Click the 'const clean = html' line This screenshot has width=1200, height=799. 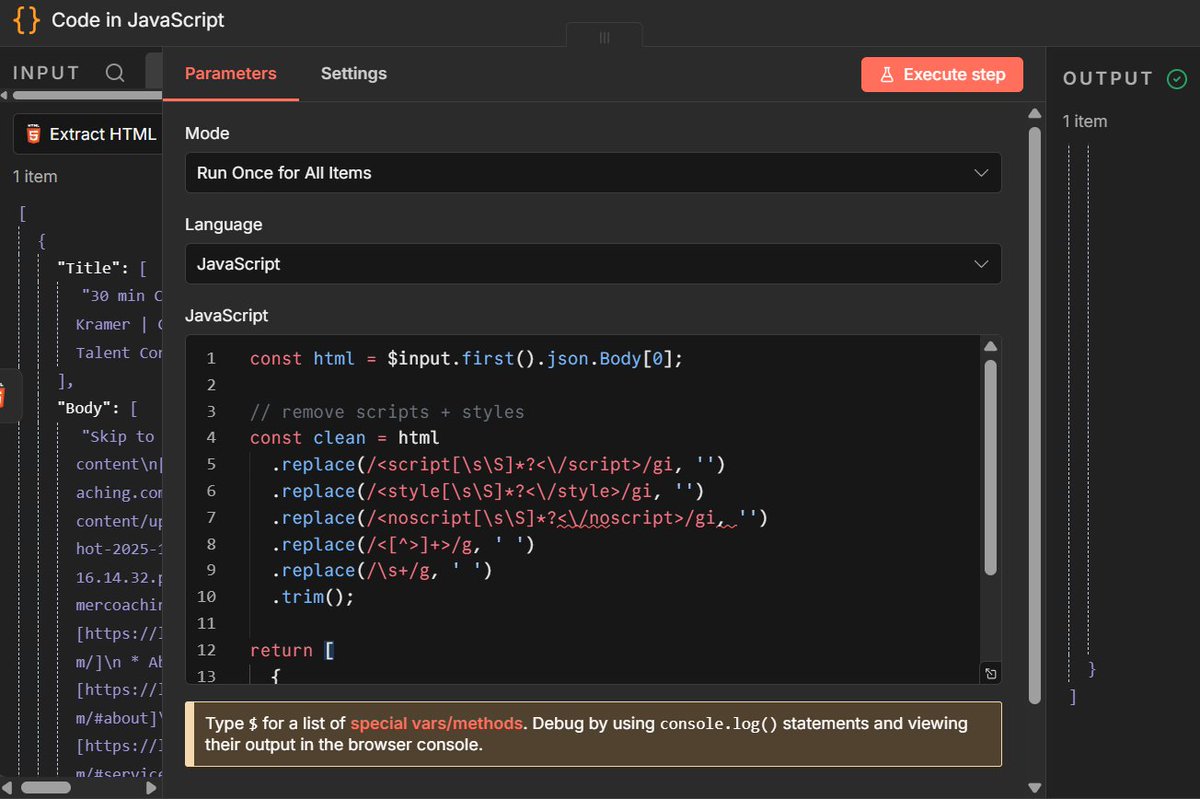tap(345, 437)
